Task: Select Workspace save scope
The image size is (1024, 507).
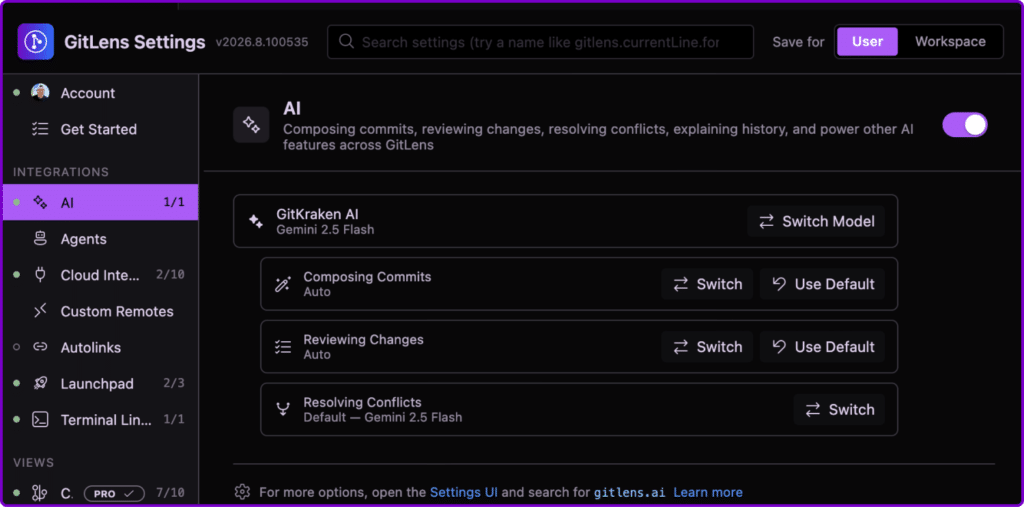Action: point(950,42)
